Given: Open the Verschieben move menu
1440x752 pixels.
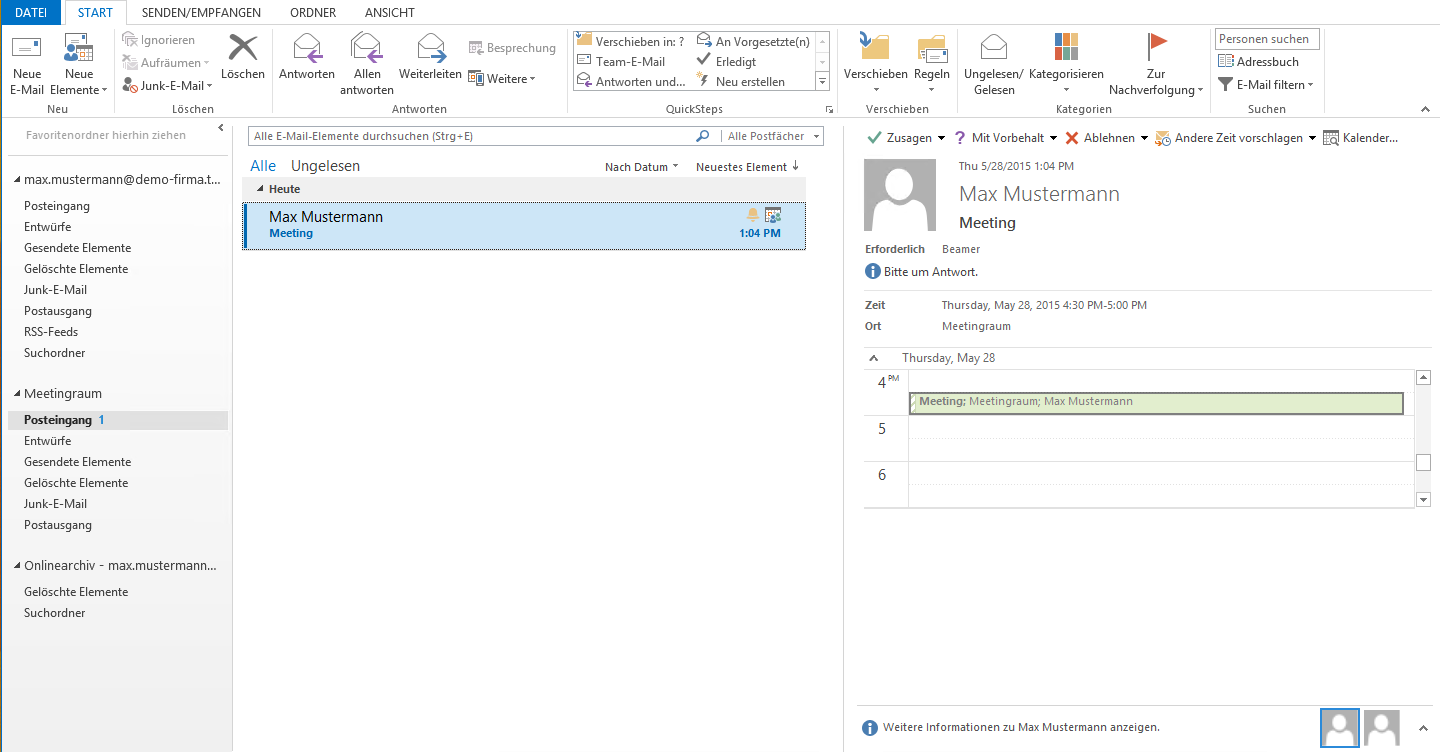Looking at the screenshot, I should 875,65.
